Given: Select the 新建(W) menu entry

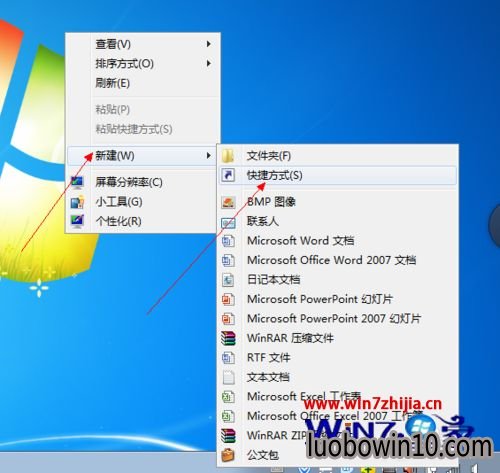Looking at the screenshot, I should point(143,155).
